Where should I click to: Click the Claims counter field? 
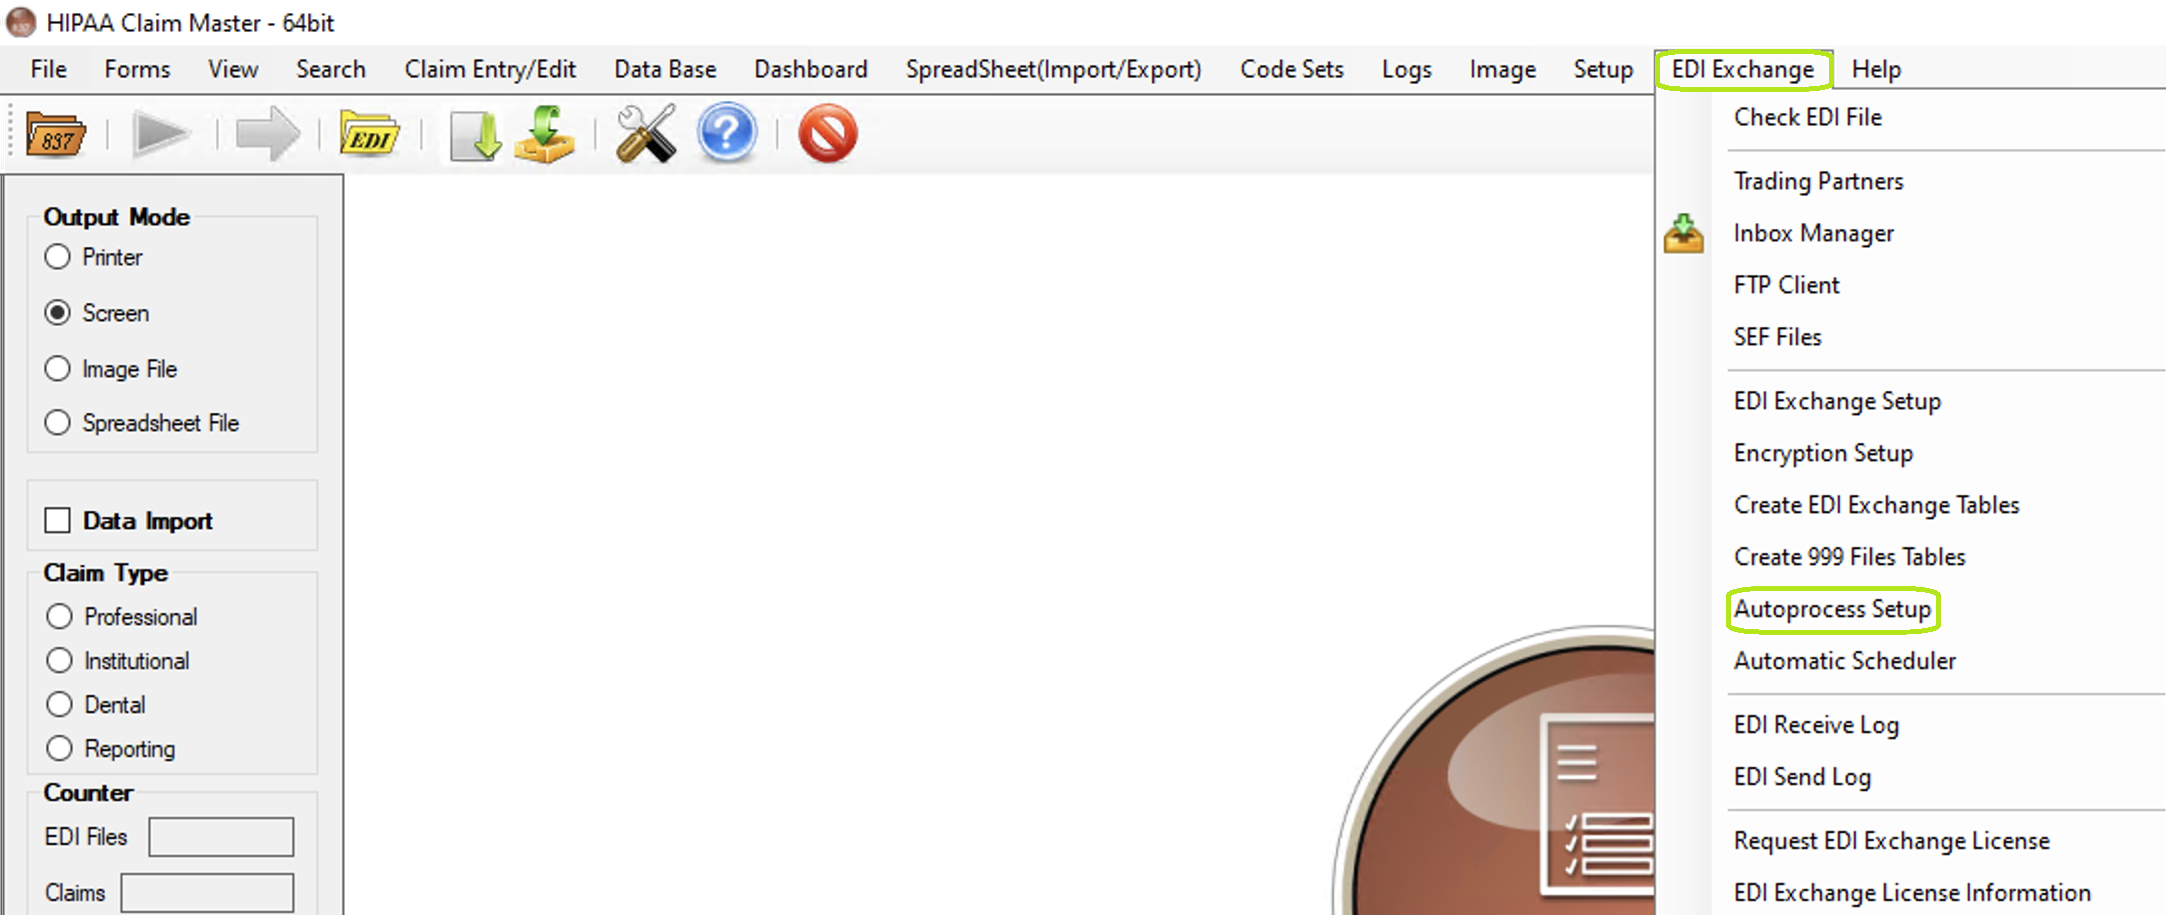point(207,893)
